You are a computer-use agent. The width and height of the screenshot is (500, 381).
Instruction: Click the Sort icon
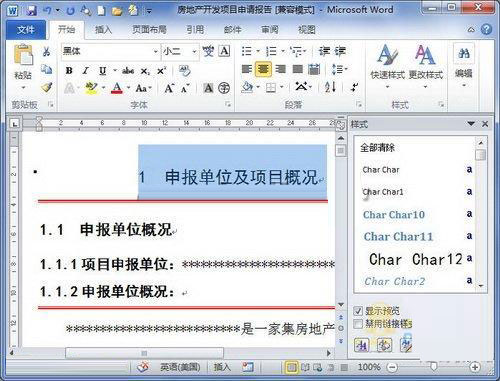click(x=330, y=87)
